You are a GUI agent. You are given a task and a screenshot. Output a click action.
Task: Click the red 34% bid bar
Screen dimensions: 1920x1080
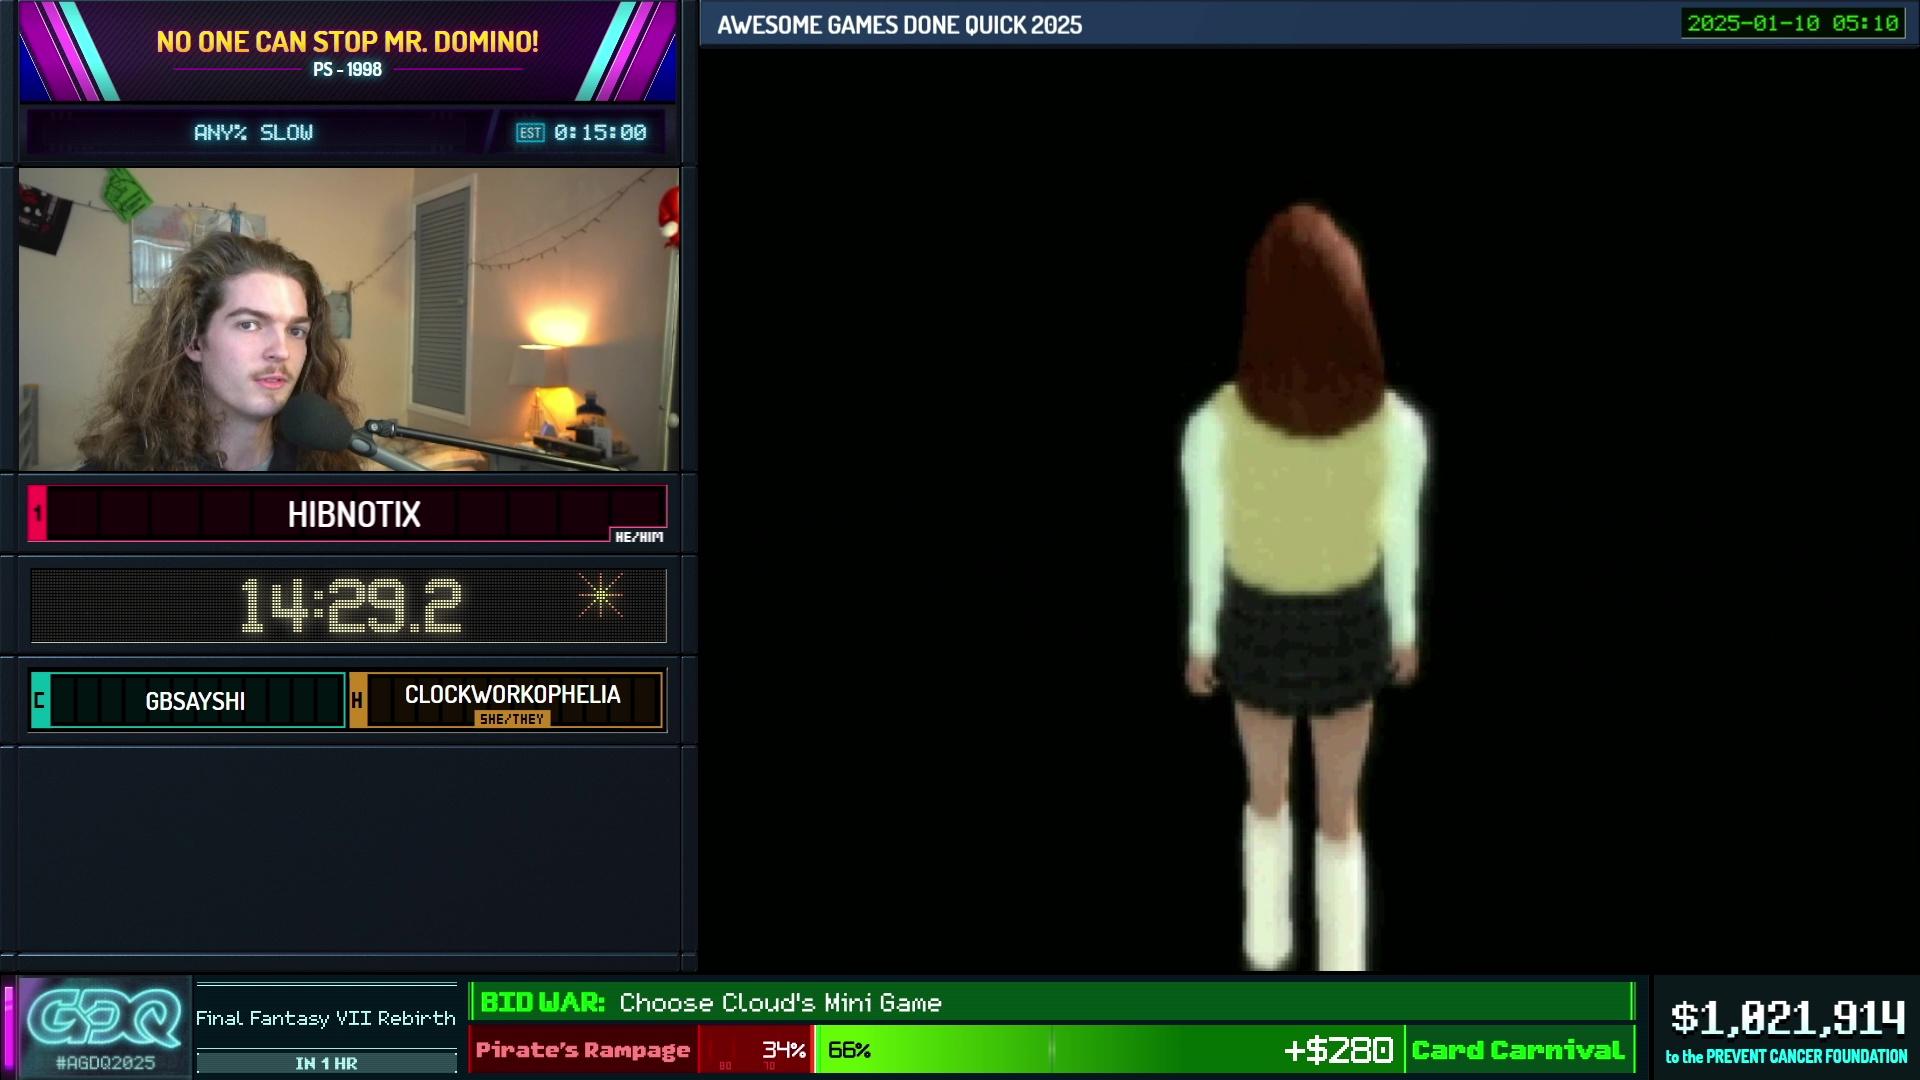(755, 1050)
